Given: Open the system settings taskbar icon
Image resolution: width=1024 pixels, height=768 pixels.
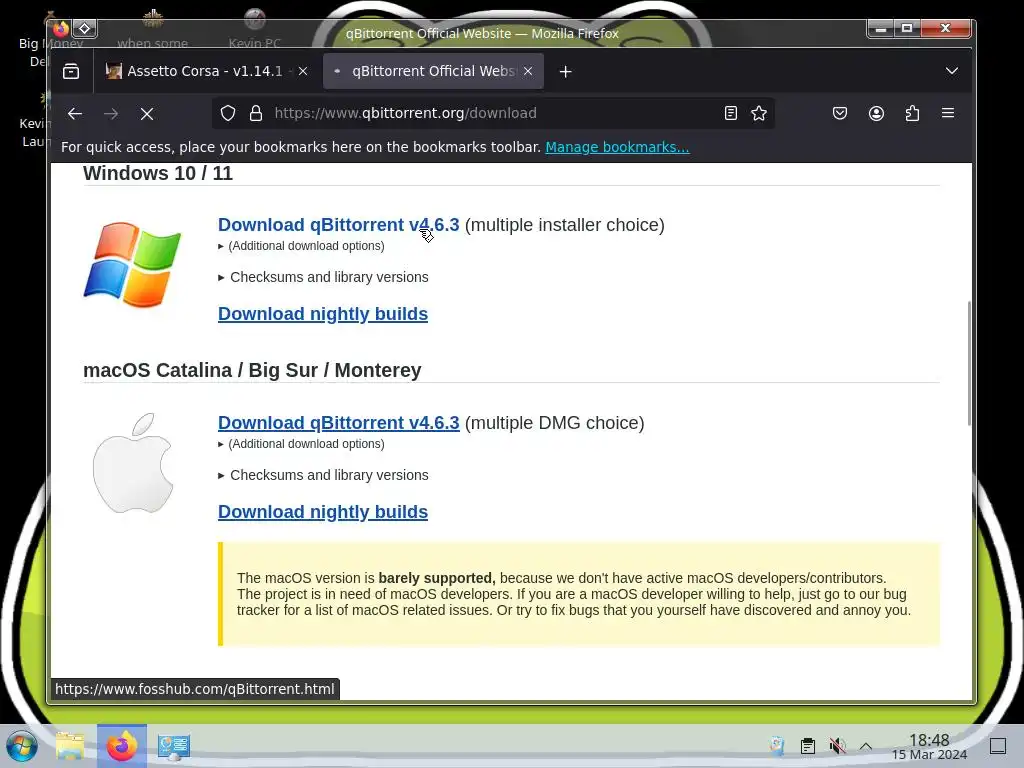Looking at the screenshot, I should click(174, 746).
